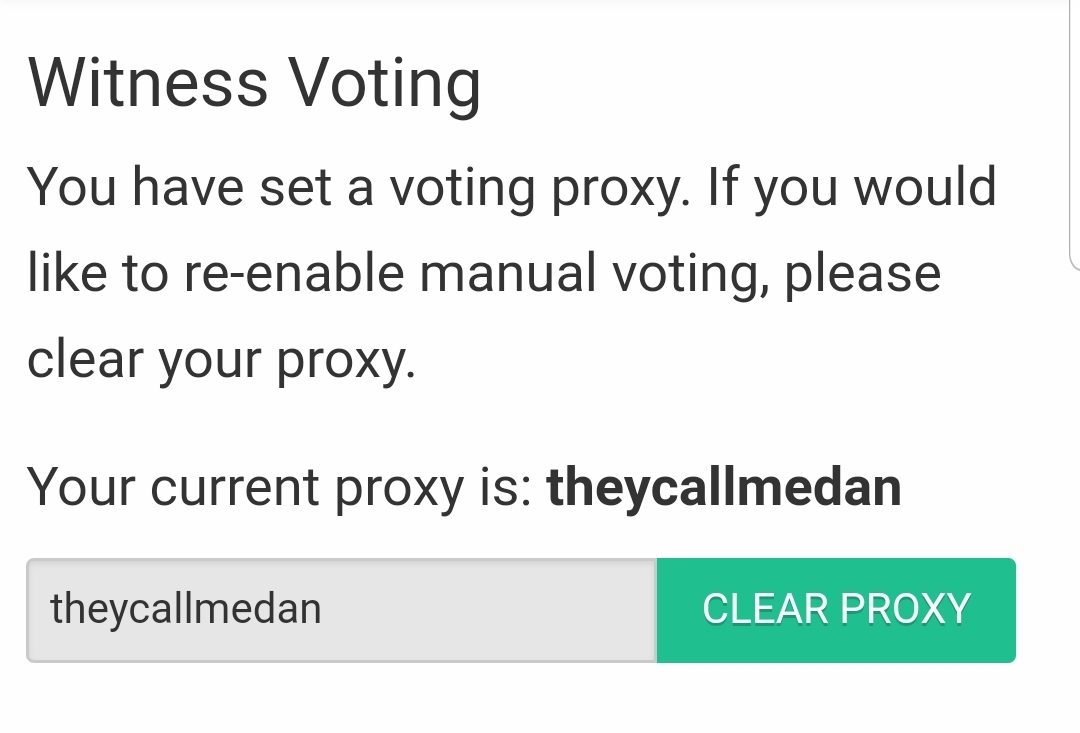The height and width of the screenshot is (733, 1080).
Task: Click the Witness Voting heading
Action: [254, 84]
